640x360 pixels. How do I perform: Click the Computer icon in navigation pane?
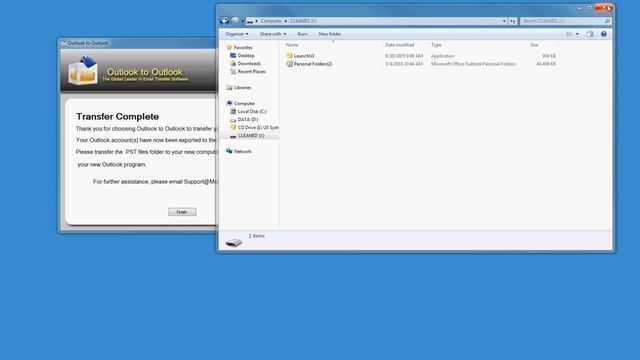pos(229,103)
